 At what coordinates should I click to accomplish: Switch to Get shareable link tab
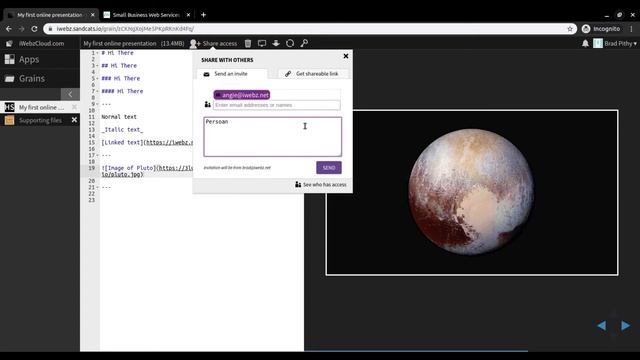tap(313, 74)
